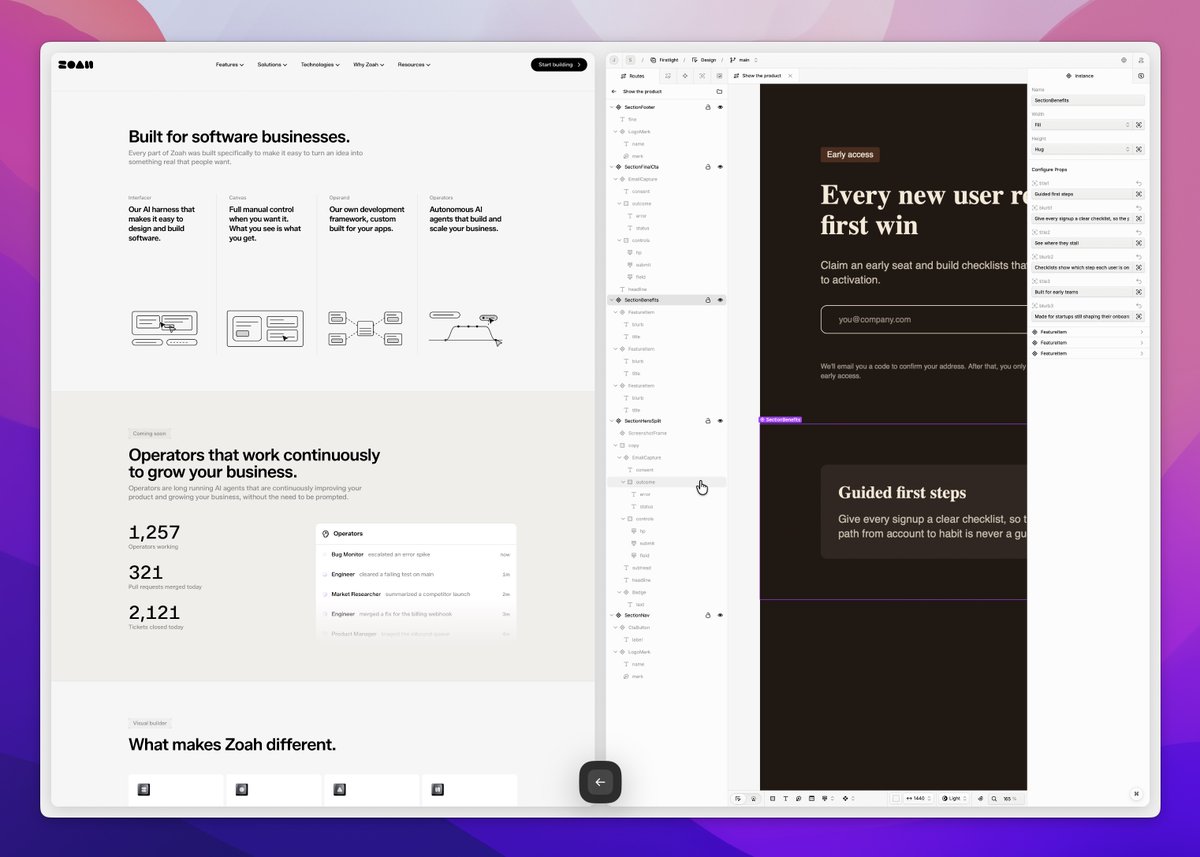Viewport: 1200px width, 857px height.
Task: Open the main branch selector
Action: (742, 60)
